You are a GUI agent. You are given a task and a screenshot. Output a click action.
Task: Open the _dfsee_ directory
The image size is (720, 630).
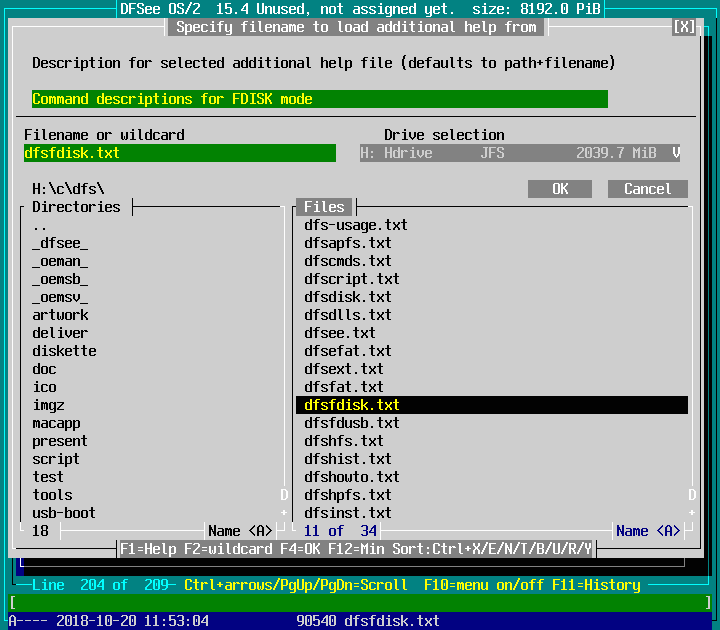click(x=60, y=243)
